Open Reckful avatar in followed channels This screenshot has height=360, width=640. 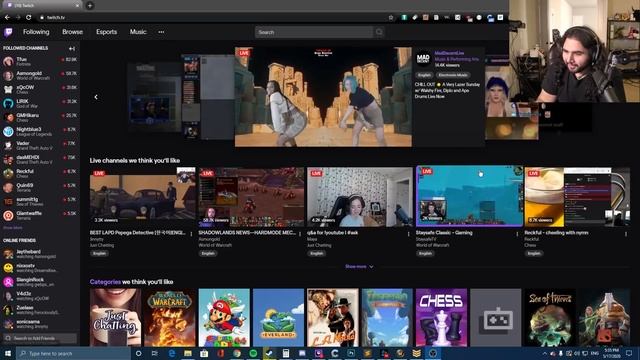pos(8,173)
